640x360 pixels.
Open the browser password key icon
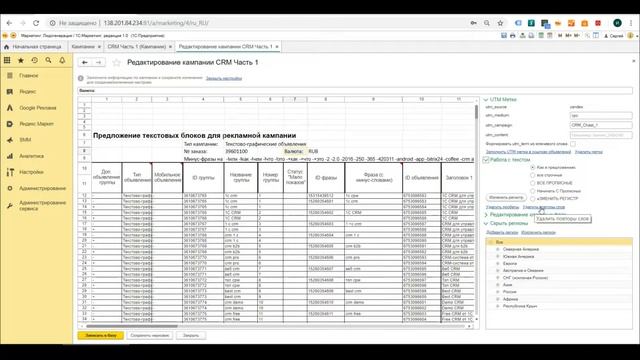point(473,23)
